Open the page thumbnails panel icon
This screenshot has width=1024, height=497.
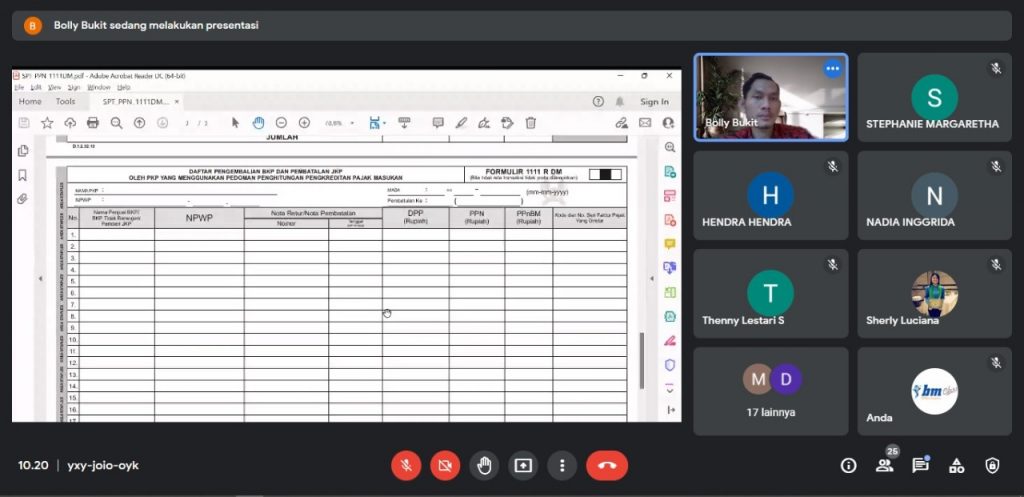(23, 151)
